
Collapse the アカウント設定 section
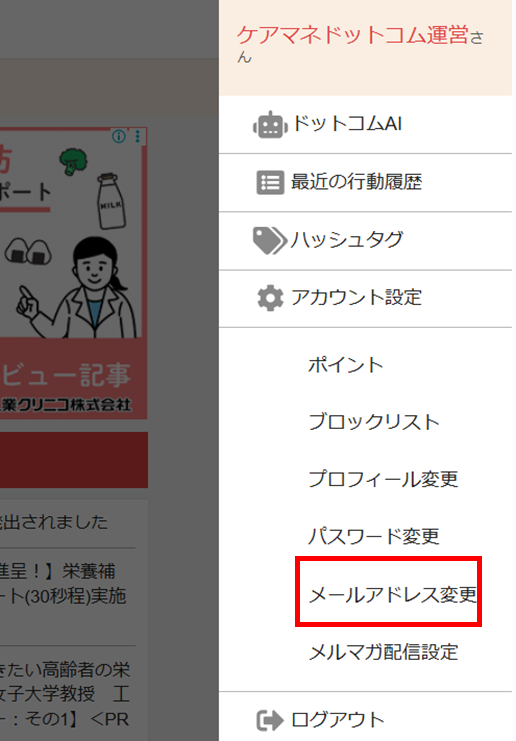365,299
